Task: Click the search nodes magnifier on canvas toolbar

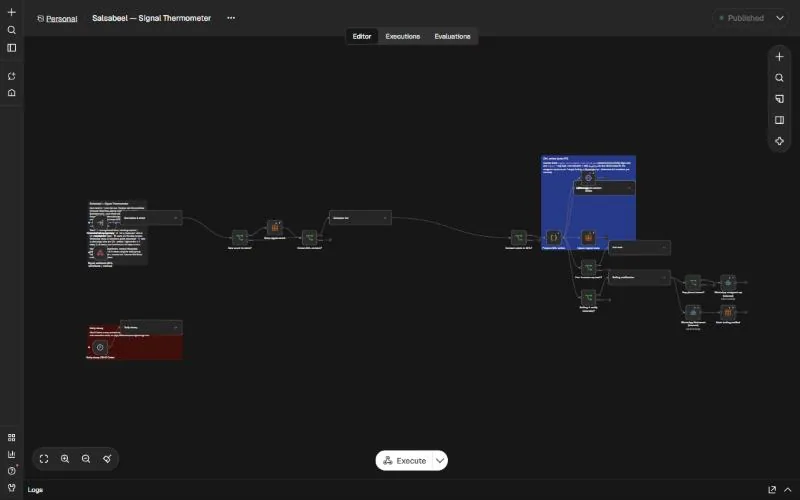Action: pos(779,78)
